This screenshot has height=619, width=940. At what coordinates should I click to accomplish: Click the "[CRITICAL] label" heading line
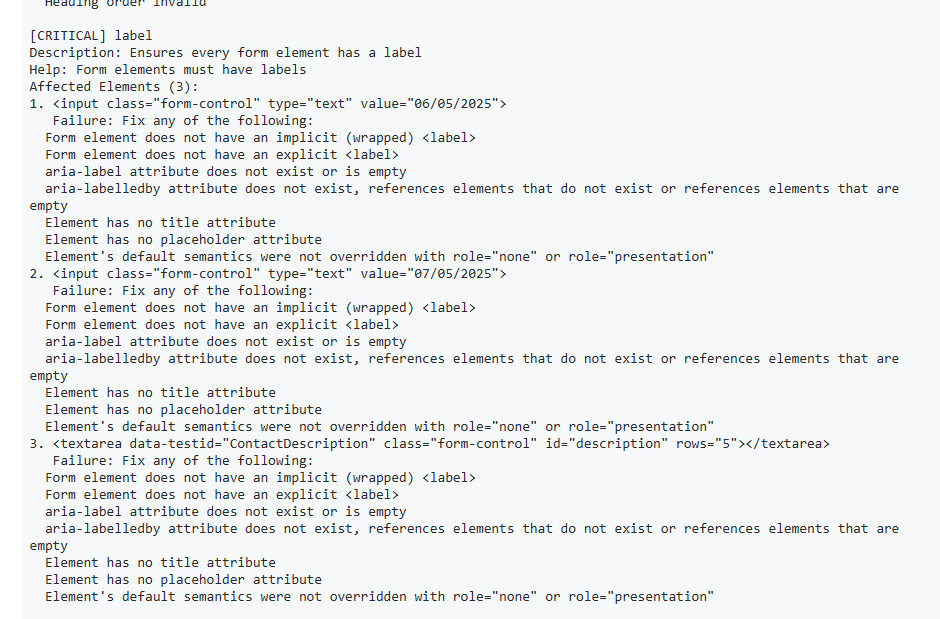[91, 35]
